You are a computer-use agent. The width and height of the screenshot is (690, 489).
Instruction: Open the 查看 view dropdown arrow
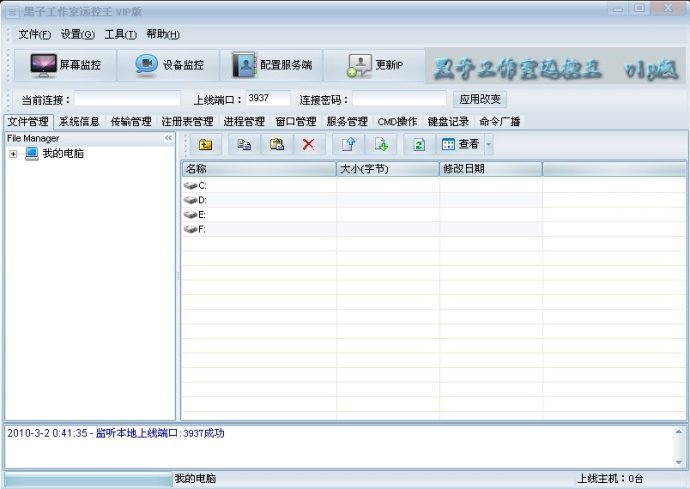489,144
